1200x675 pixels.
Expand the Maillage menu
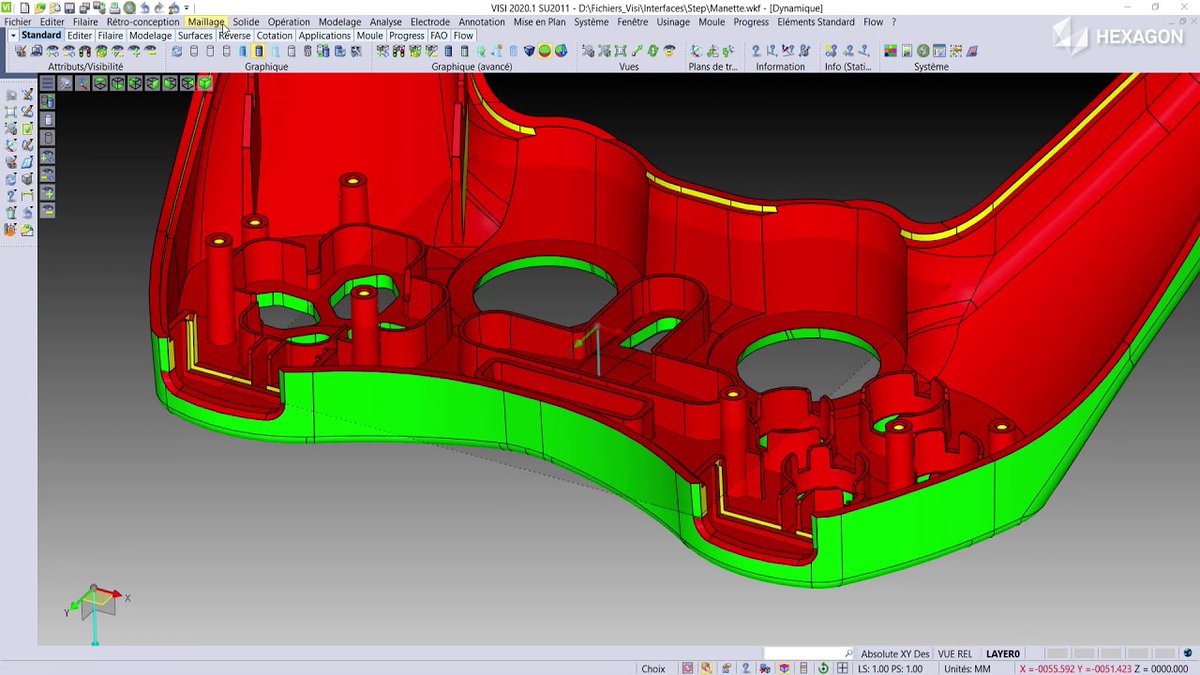pos(205,21)
